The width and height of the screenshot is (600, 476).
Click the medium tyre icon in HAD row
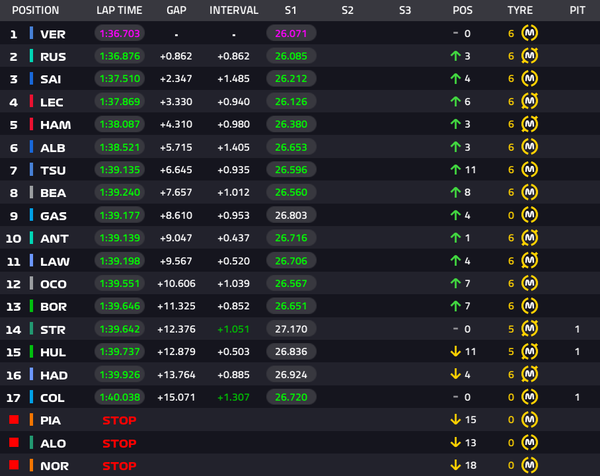[x=530, y=374]
